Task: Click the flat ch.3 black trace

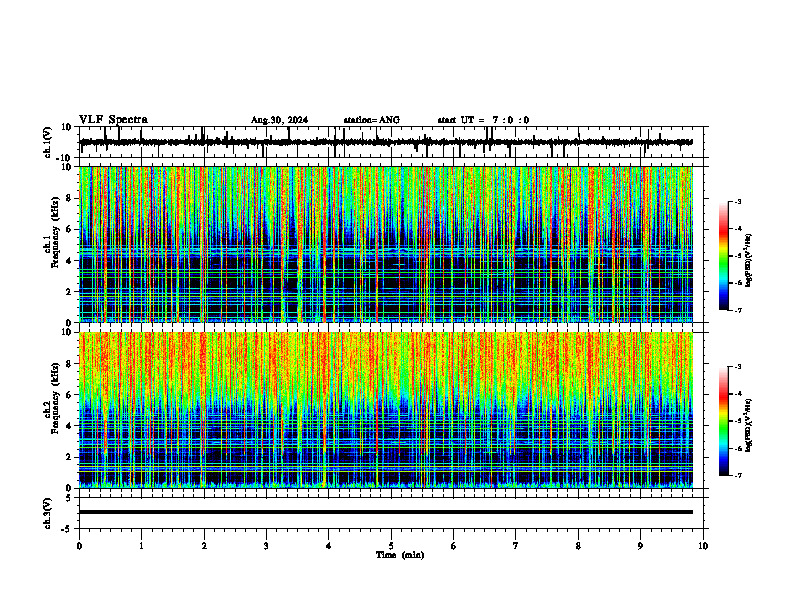Action: 386,512
